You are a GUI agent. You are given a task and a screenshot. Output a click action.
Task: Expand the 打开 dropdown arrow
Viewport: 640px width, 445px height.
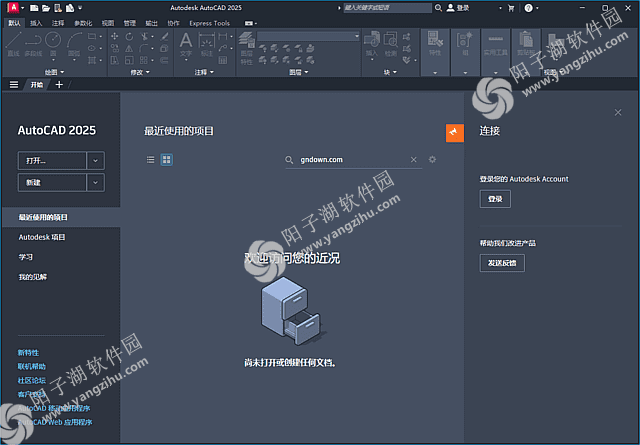click(x=96, y=160)
